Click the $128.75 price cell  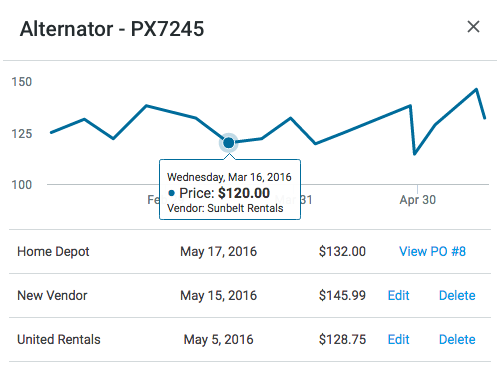[342, 340]
